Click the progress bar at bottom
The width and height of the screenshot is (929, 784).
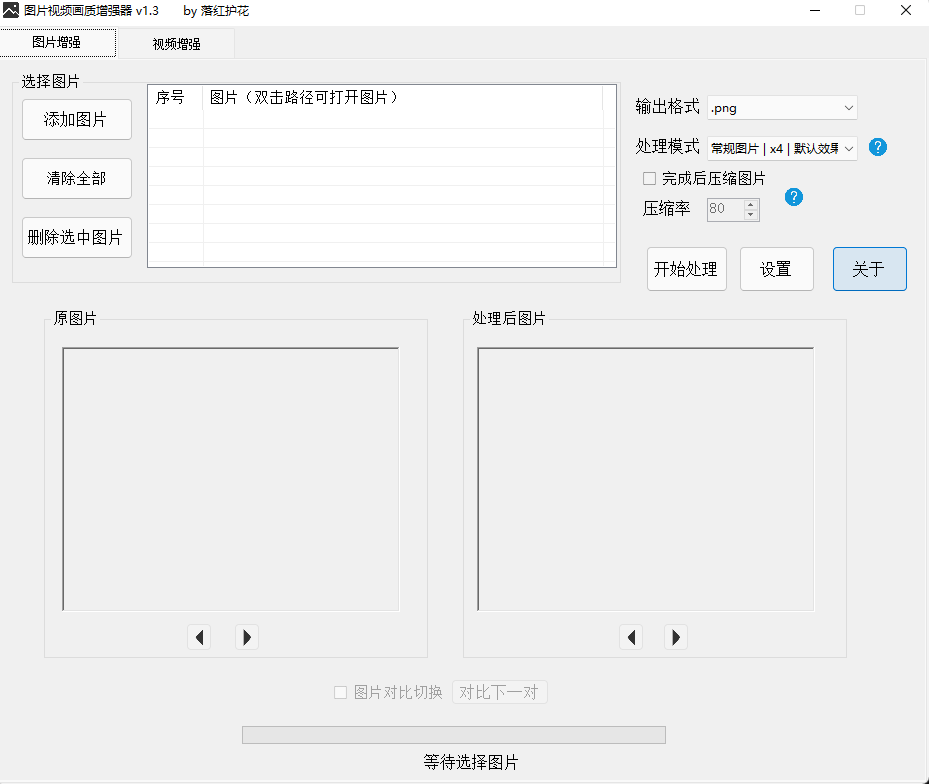click(x=453, y=735)
